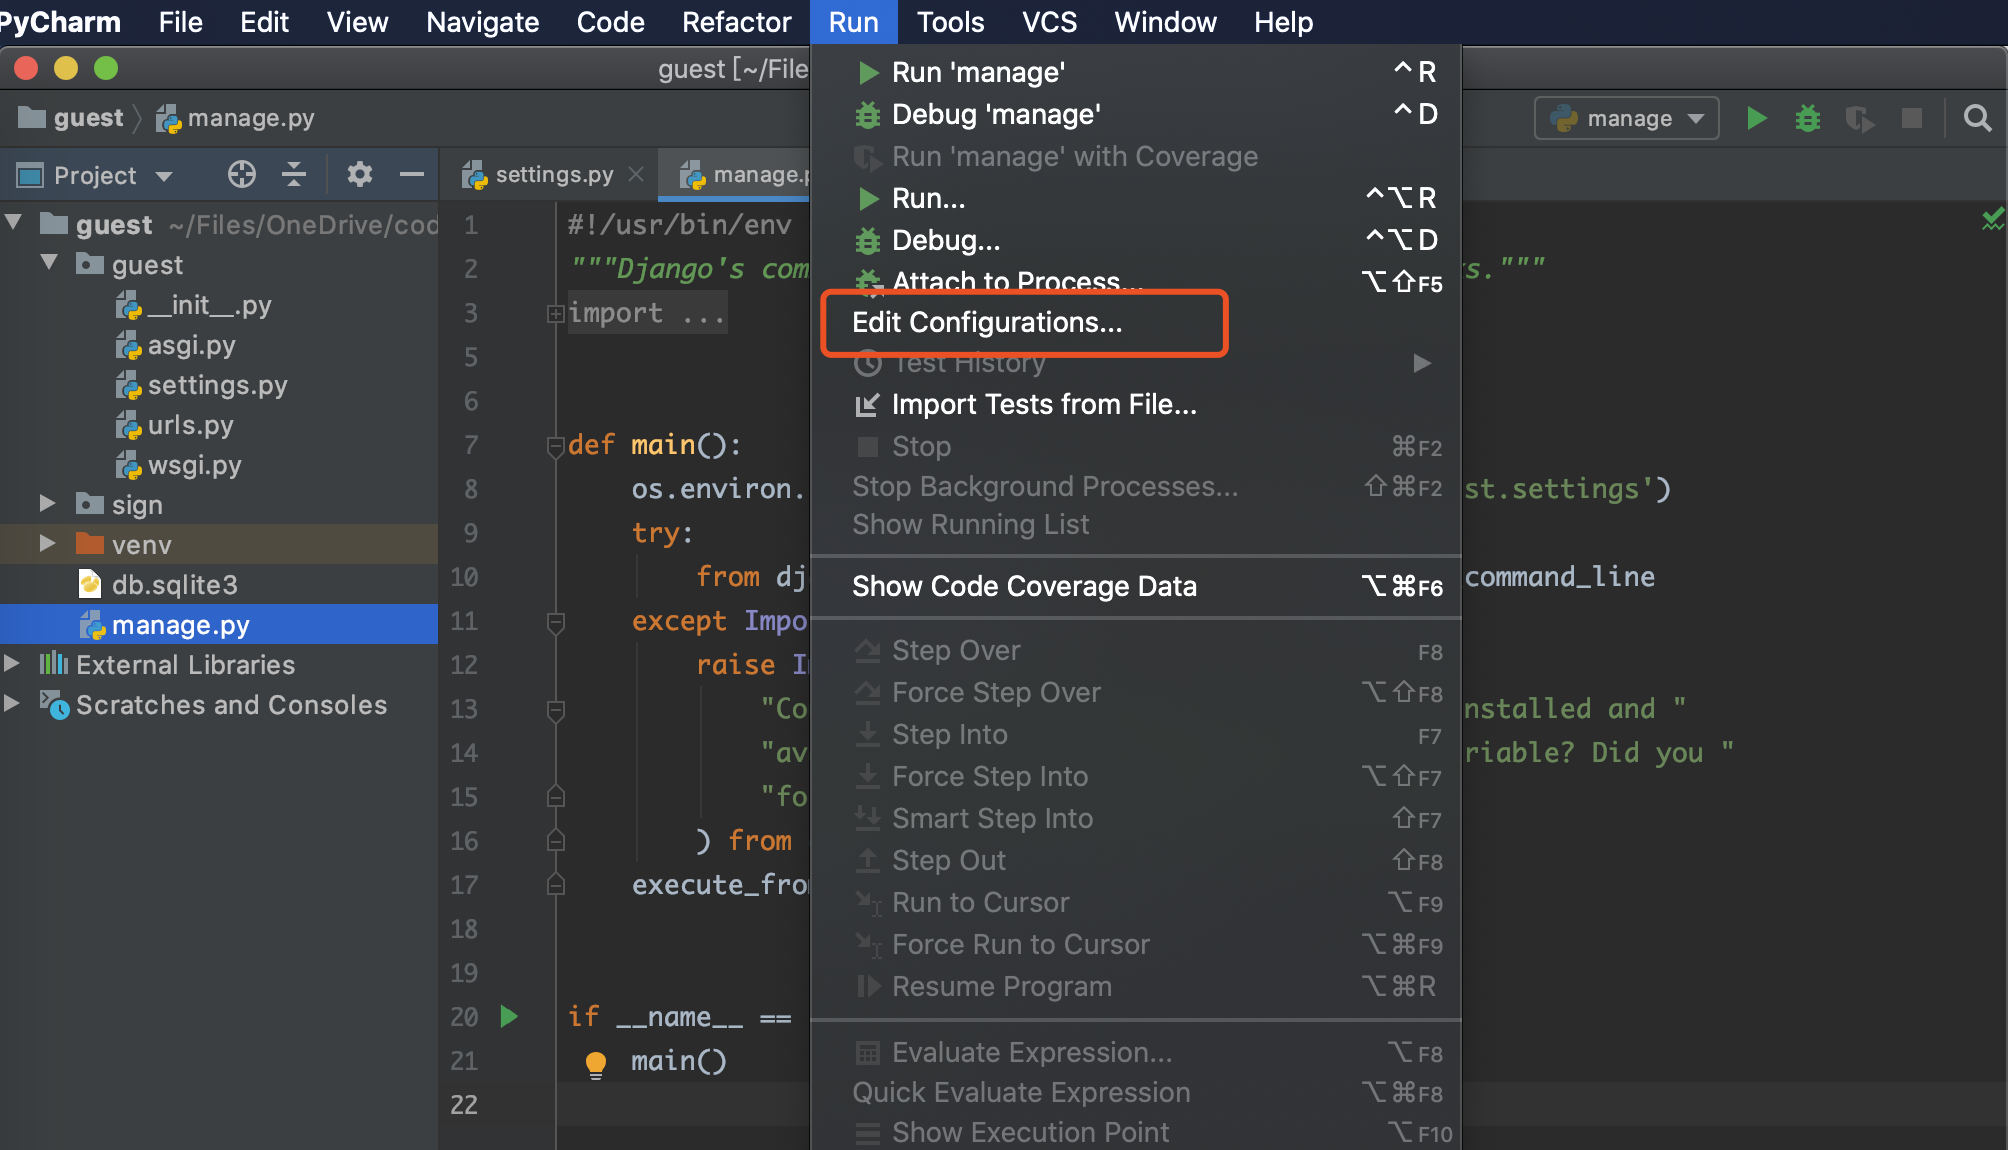Toggle fold marker next to def main()

556,447
